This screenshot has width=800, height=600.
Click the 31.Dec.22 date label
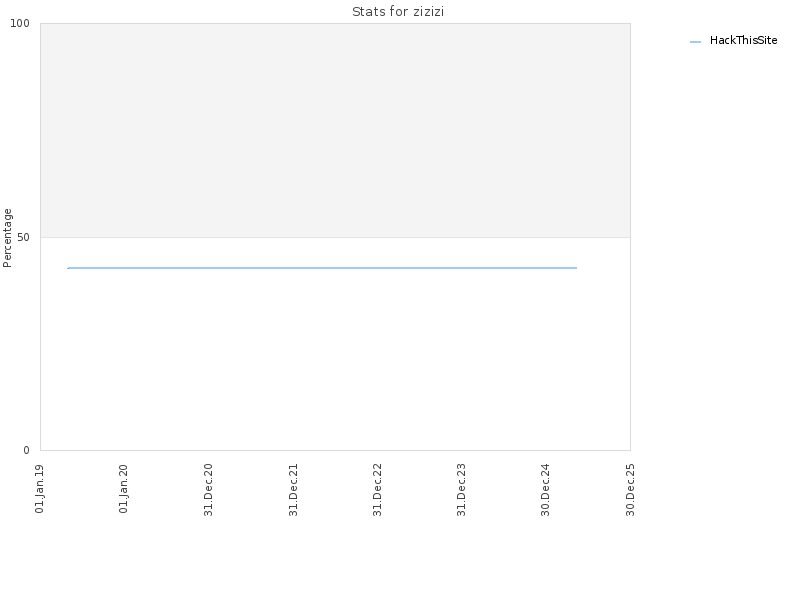point(377,490)
